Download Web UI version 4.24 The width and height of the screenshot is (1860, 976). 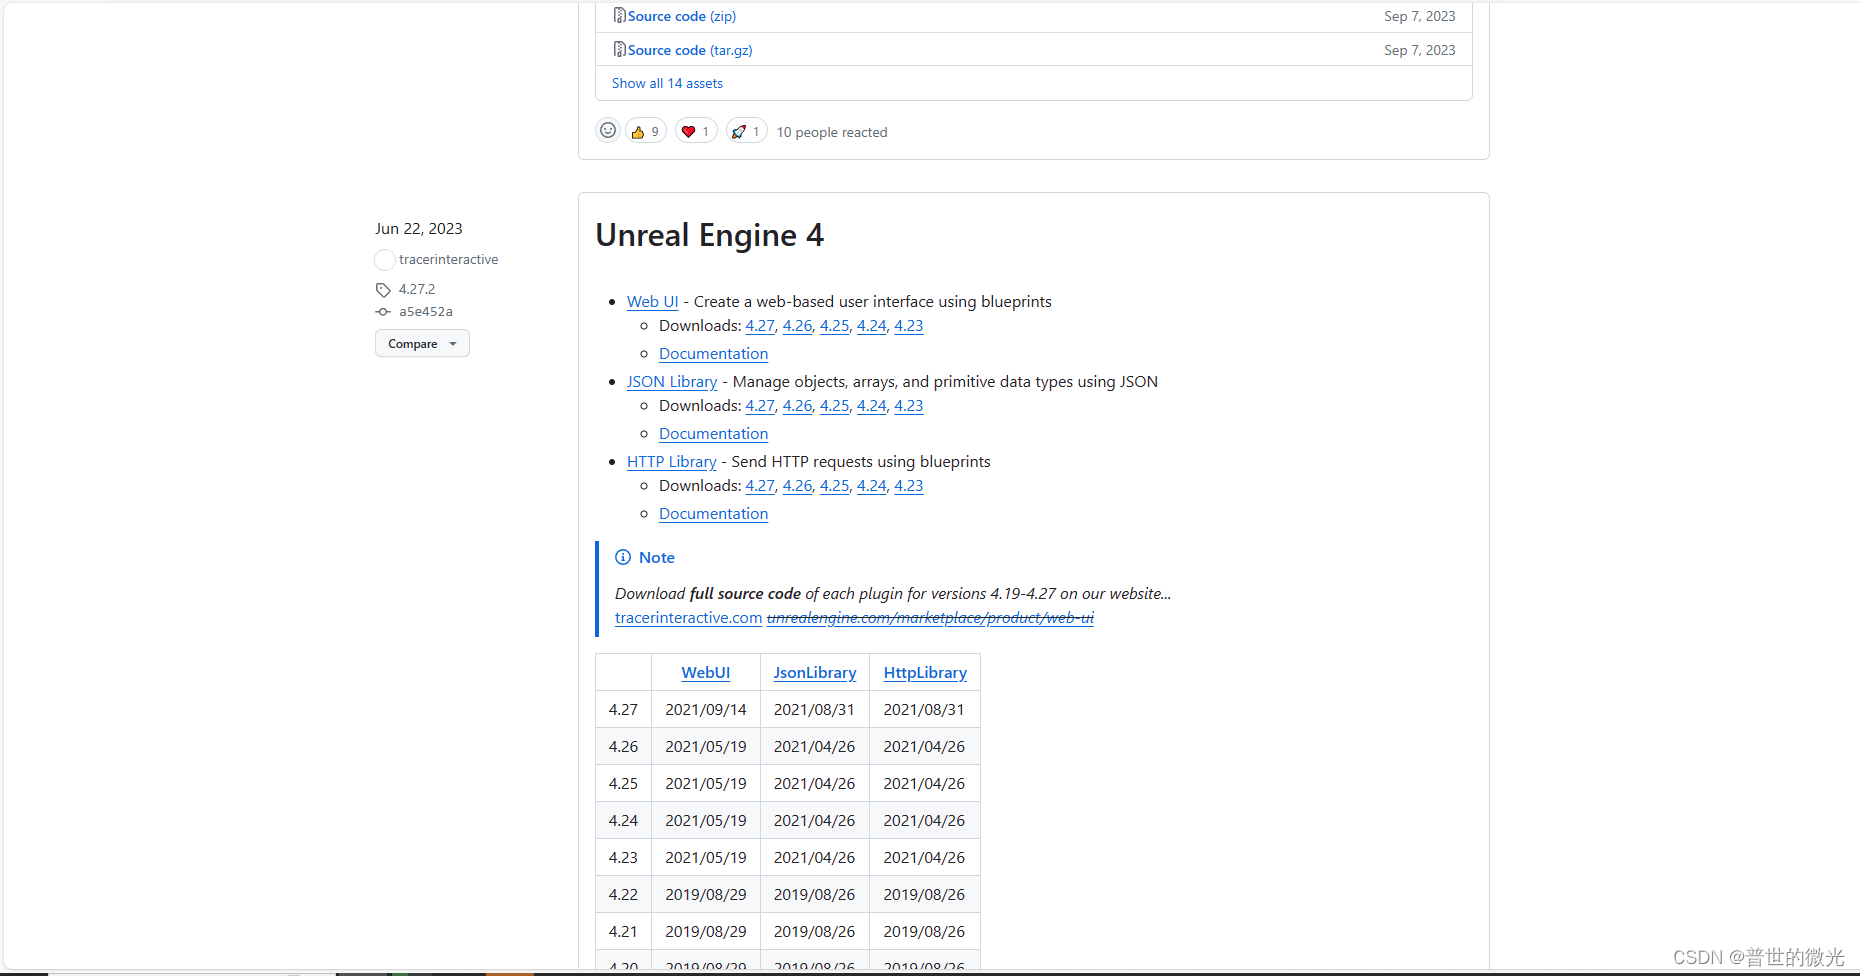click(871, 325)
